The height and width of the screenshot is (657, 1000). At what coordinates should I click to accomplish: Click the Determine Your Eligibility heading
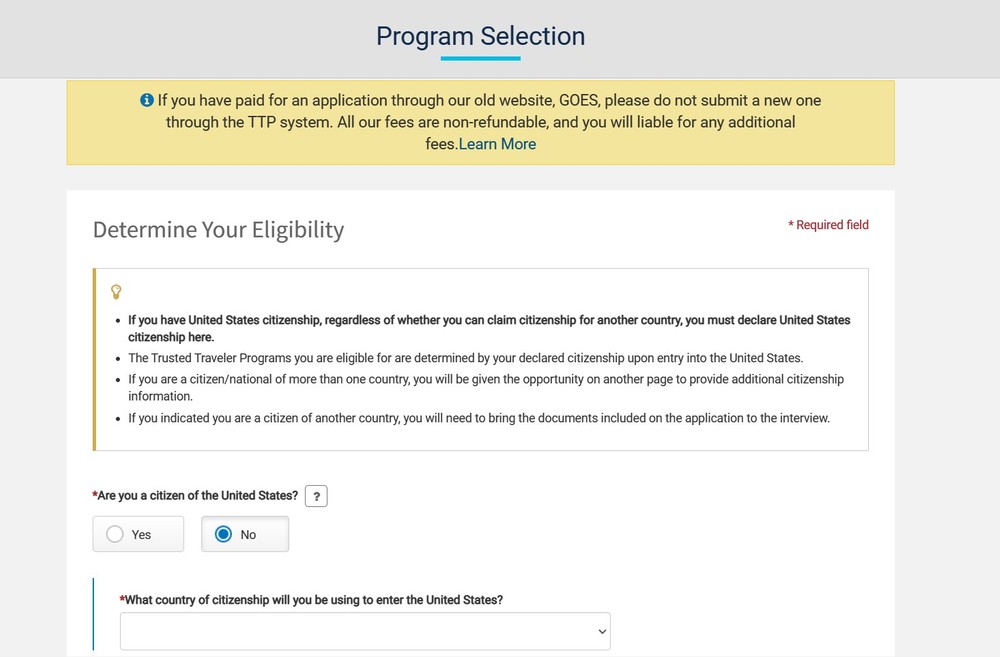[x=218, y=229]
